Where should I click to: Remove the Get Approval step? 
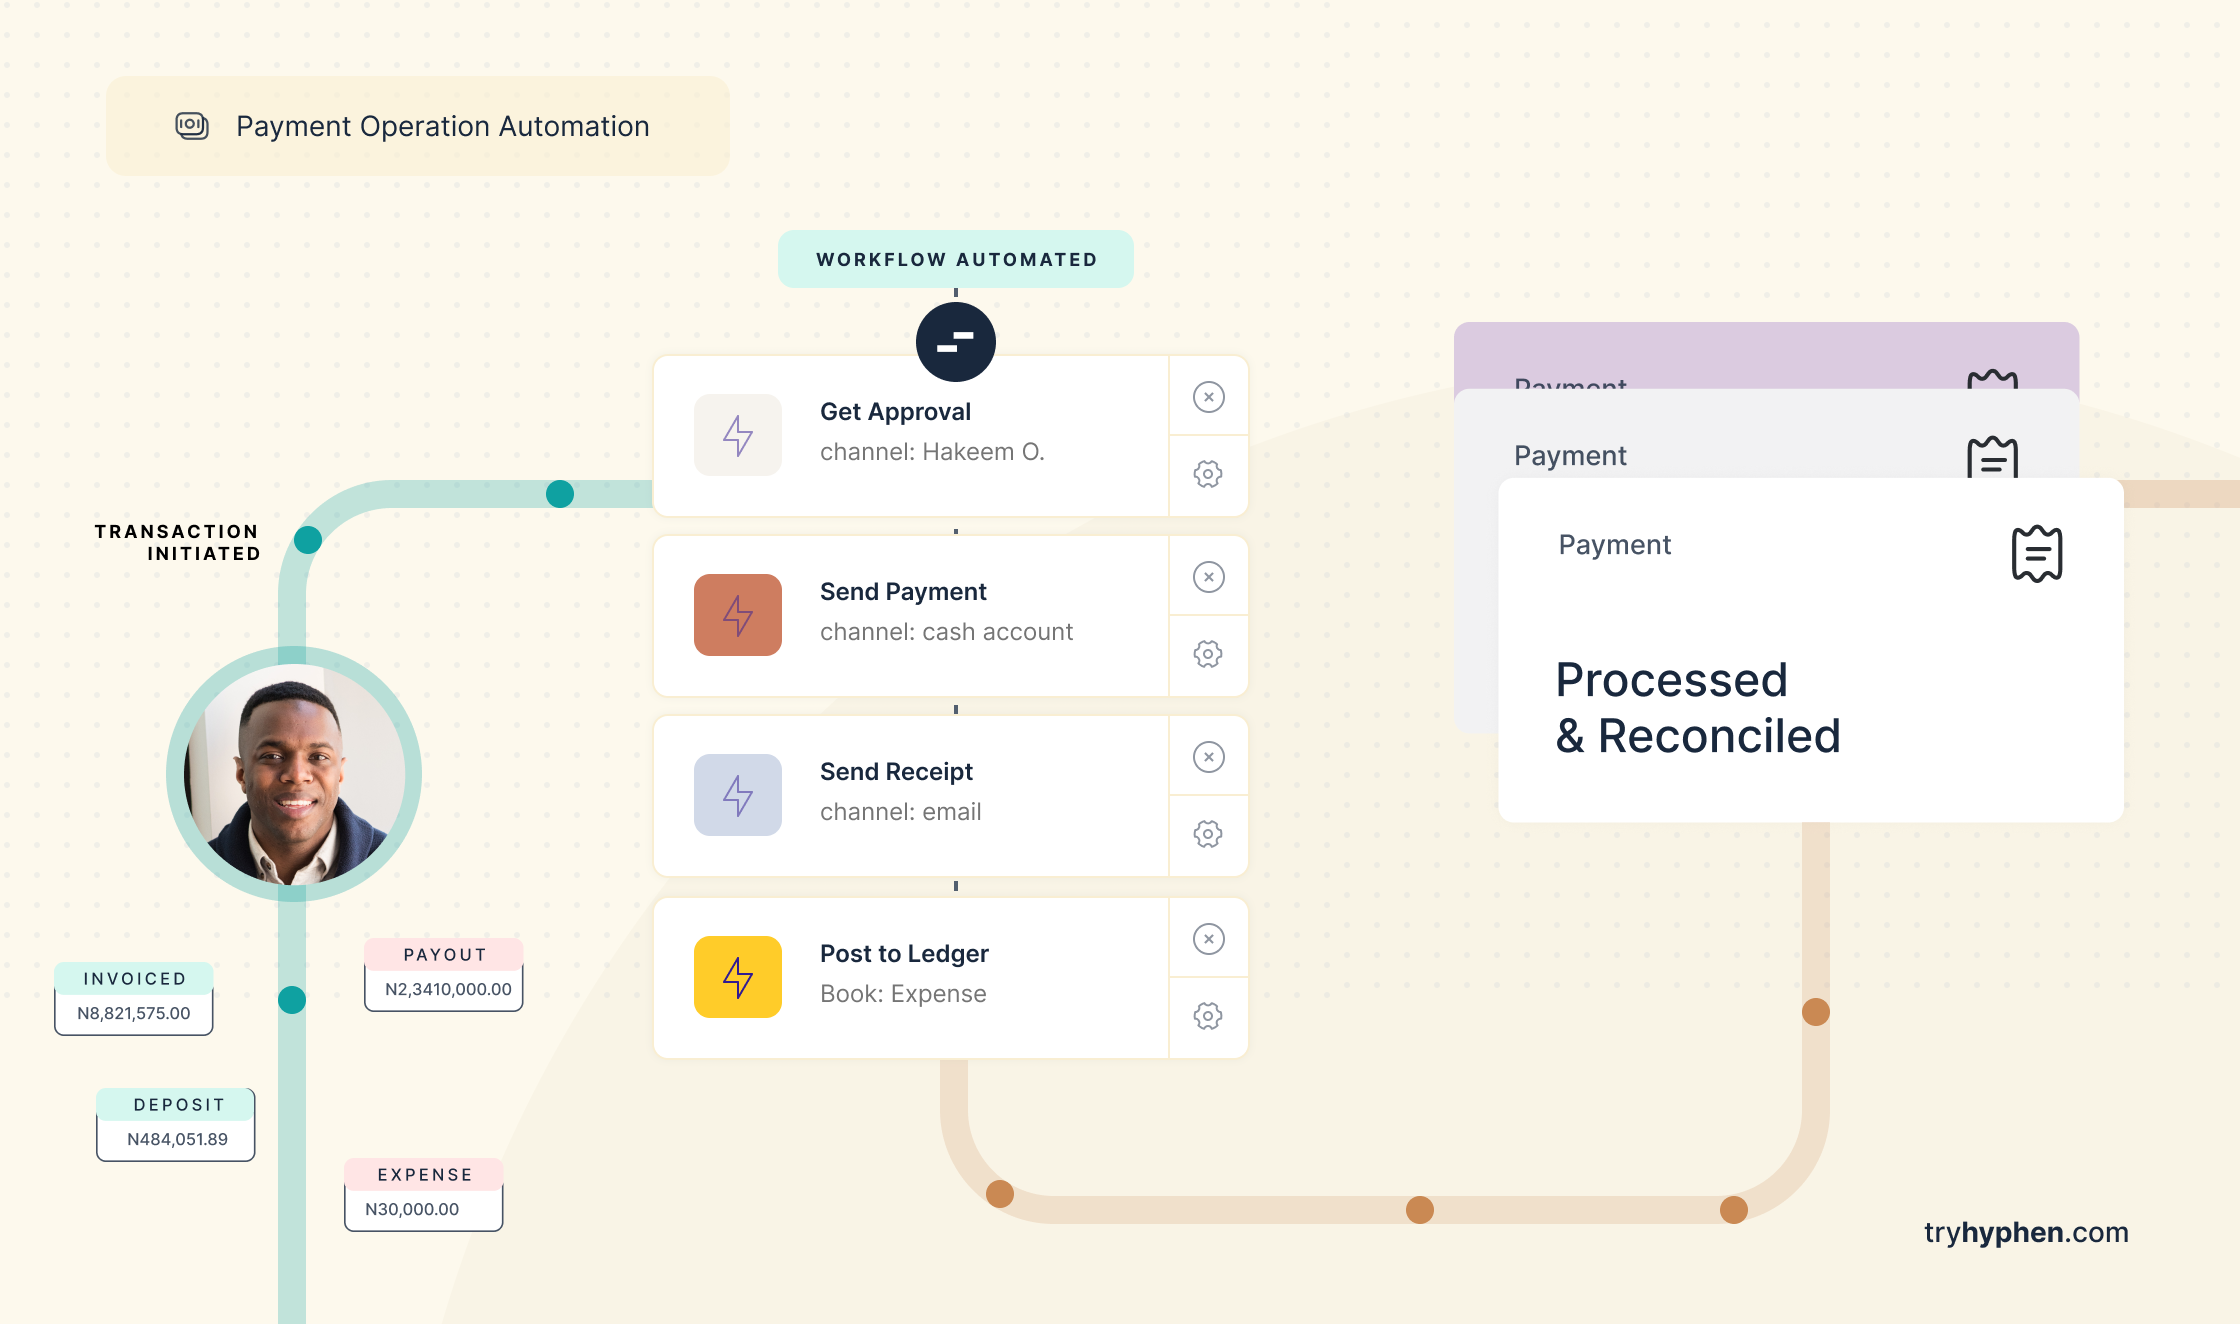pos(1208,397)
